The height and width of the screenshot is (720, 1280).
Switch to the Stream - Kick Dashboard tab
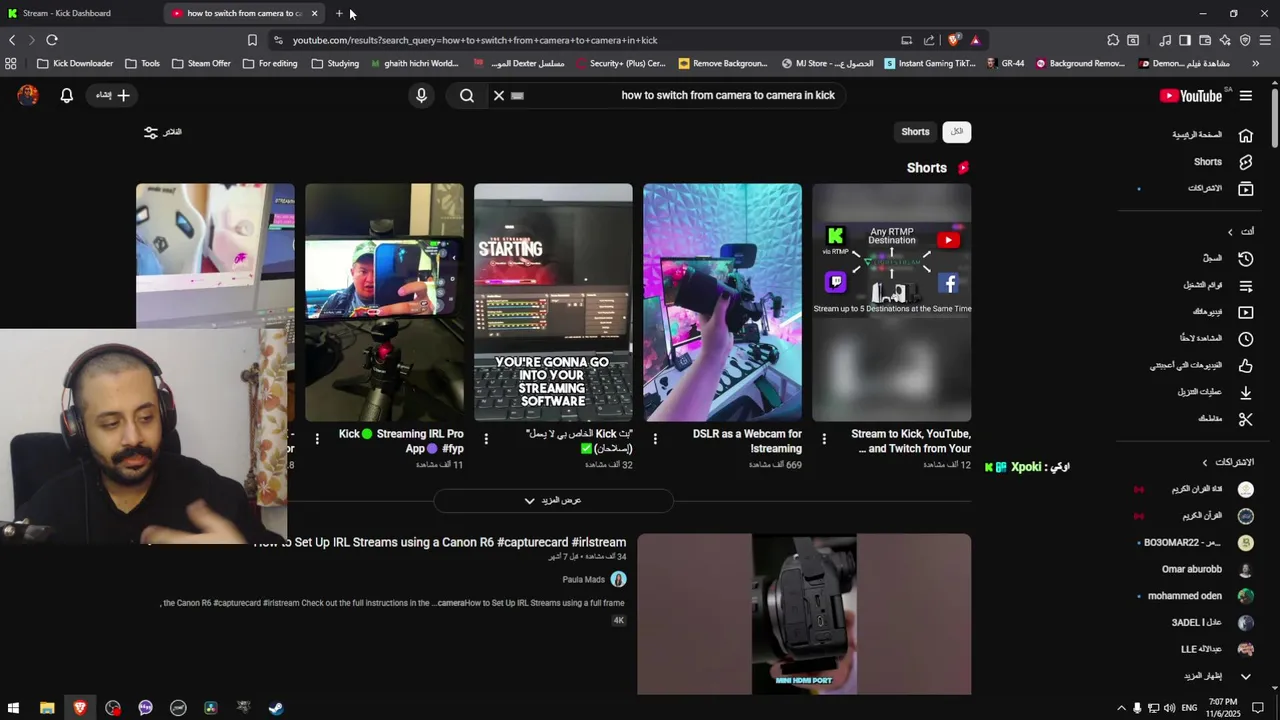pos(82,13)
